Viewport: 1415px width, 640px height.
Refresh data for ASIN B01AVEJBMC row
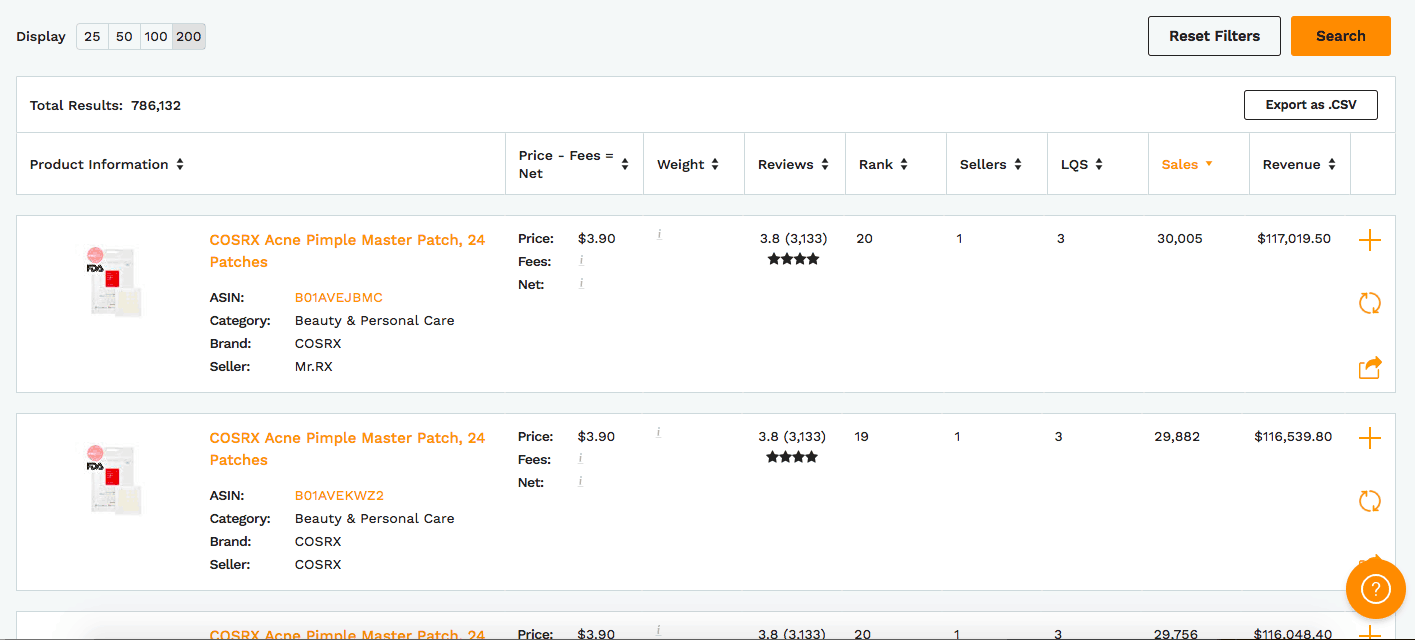[x=1369, y=303]
